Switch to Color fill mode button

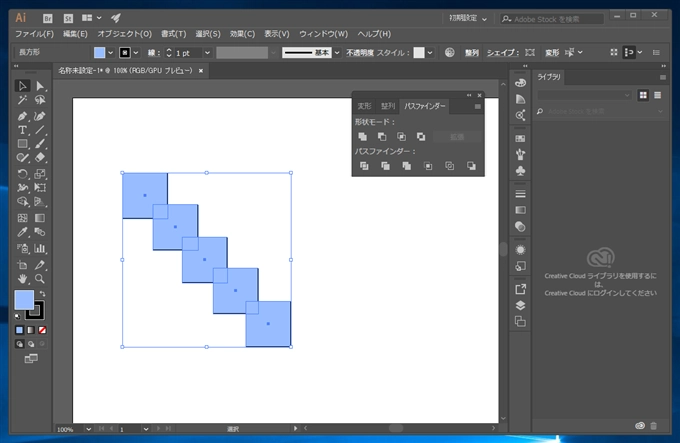[x=20, y=330]
